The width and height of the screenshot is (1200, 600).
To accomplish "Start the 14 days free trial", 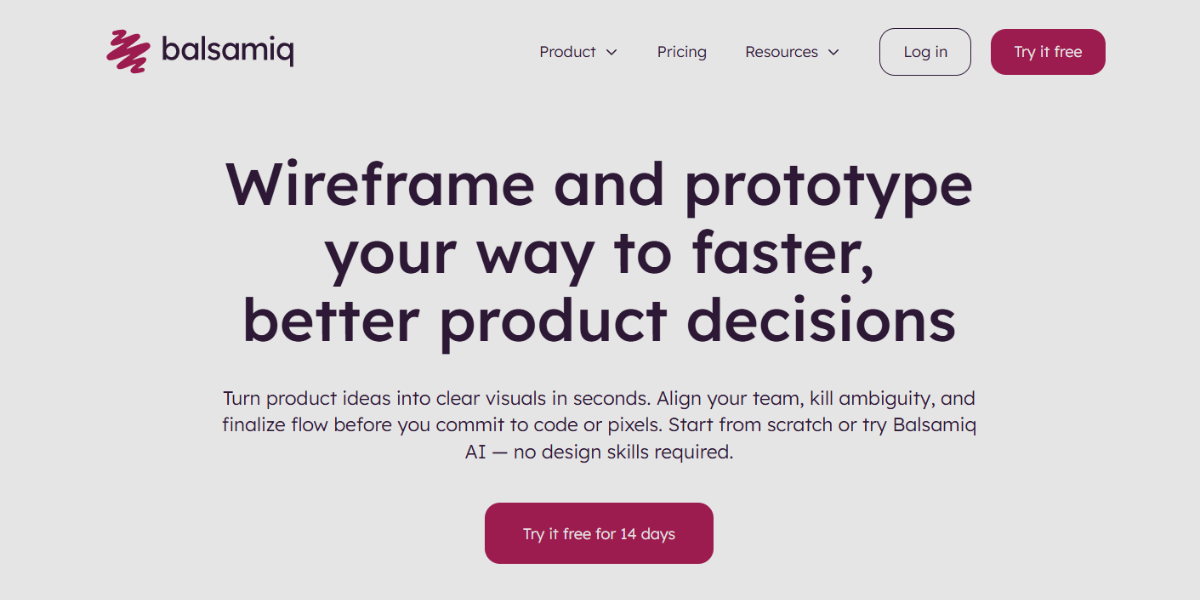I will (x=599, y=534).
